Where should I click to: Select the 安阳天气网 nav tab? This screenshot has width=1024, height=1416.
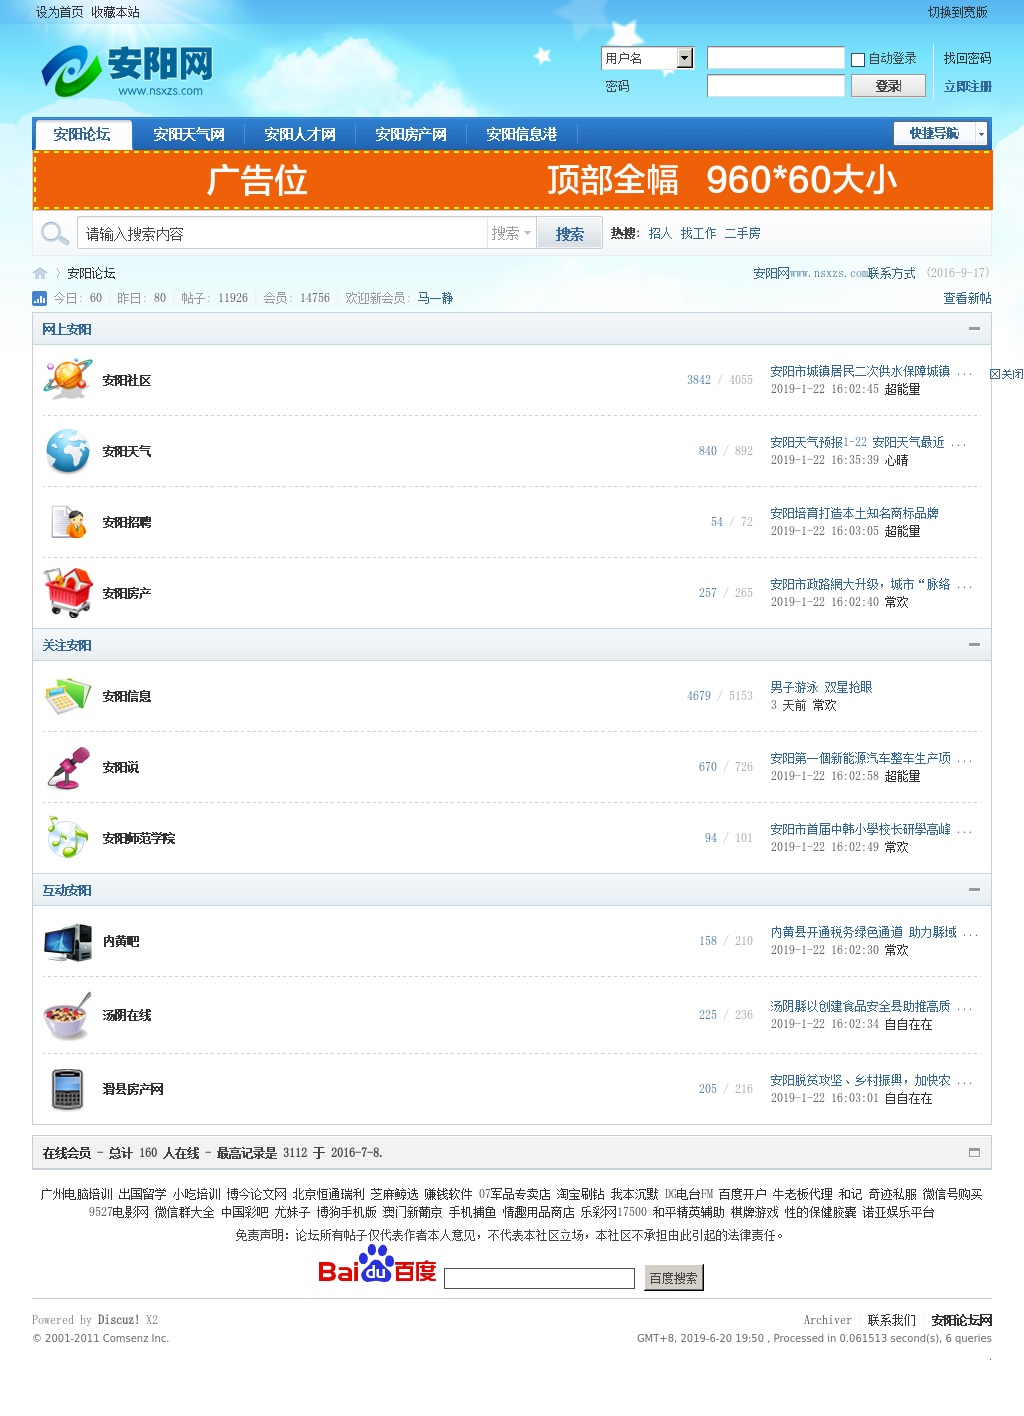coord(189,134)
